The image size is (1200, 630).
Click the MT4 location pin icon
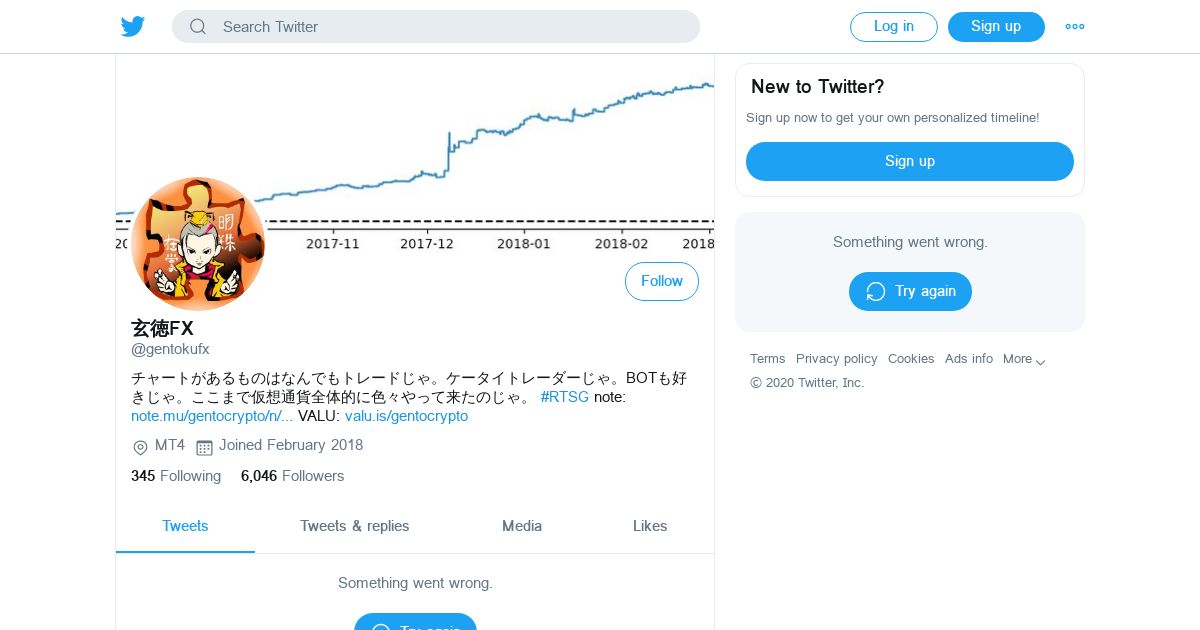point(140,447)
